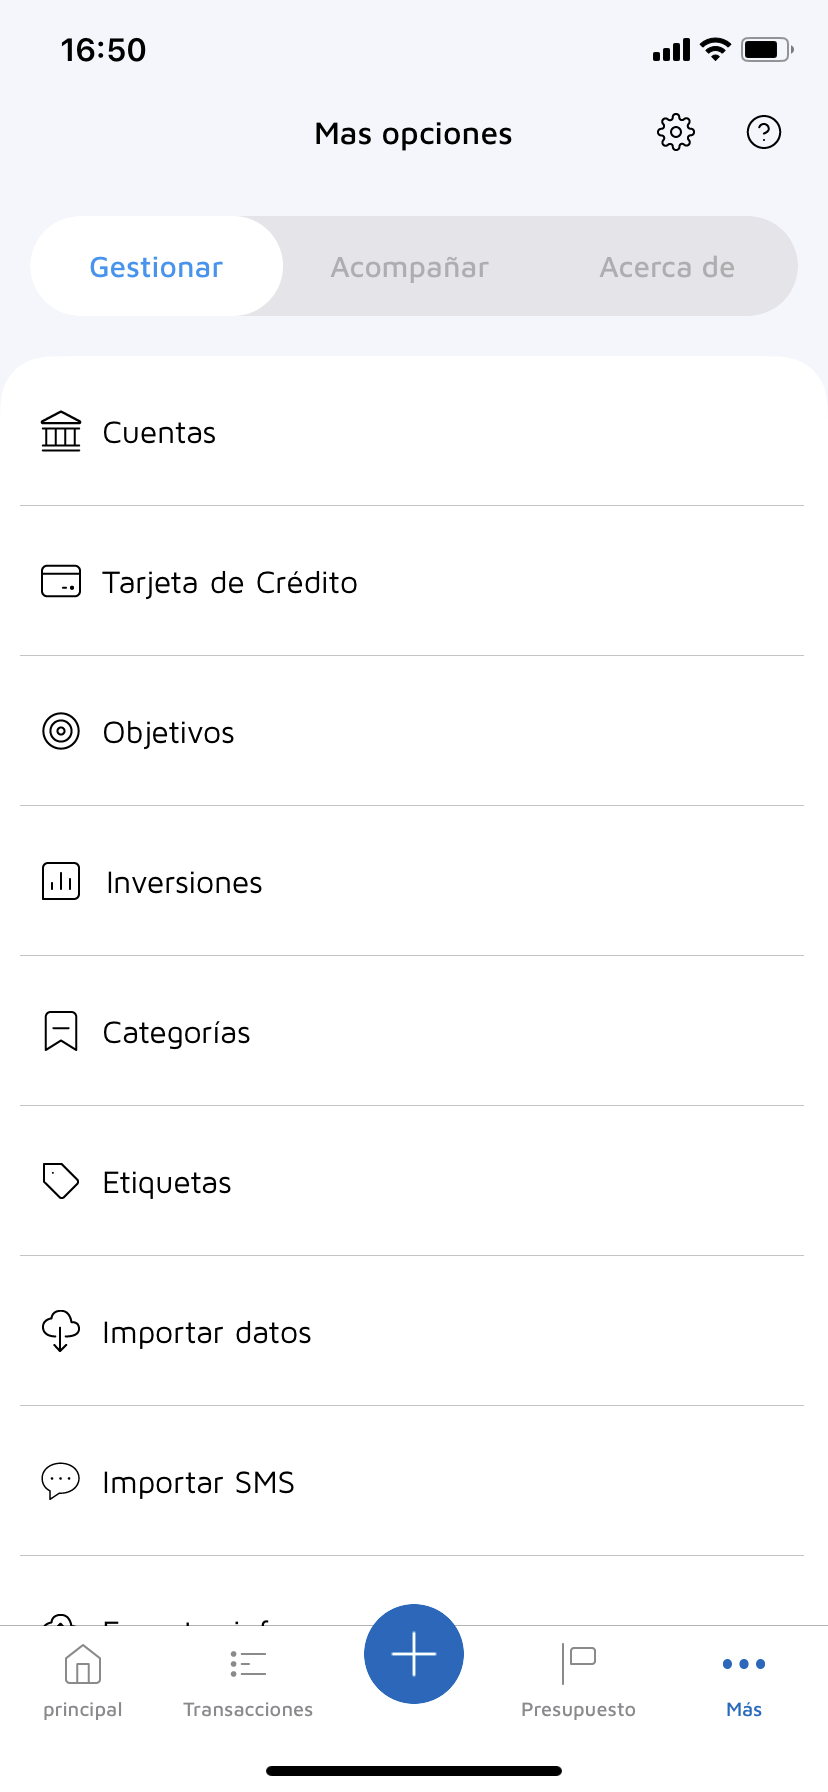Open the Presupuesto tab

point(578,1681)
